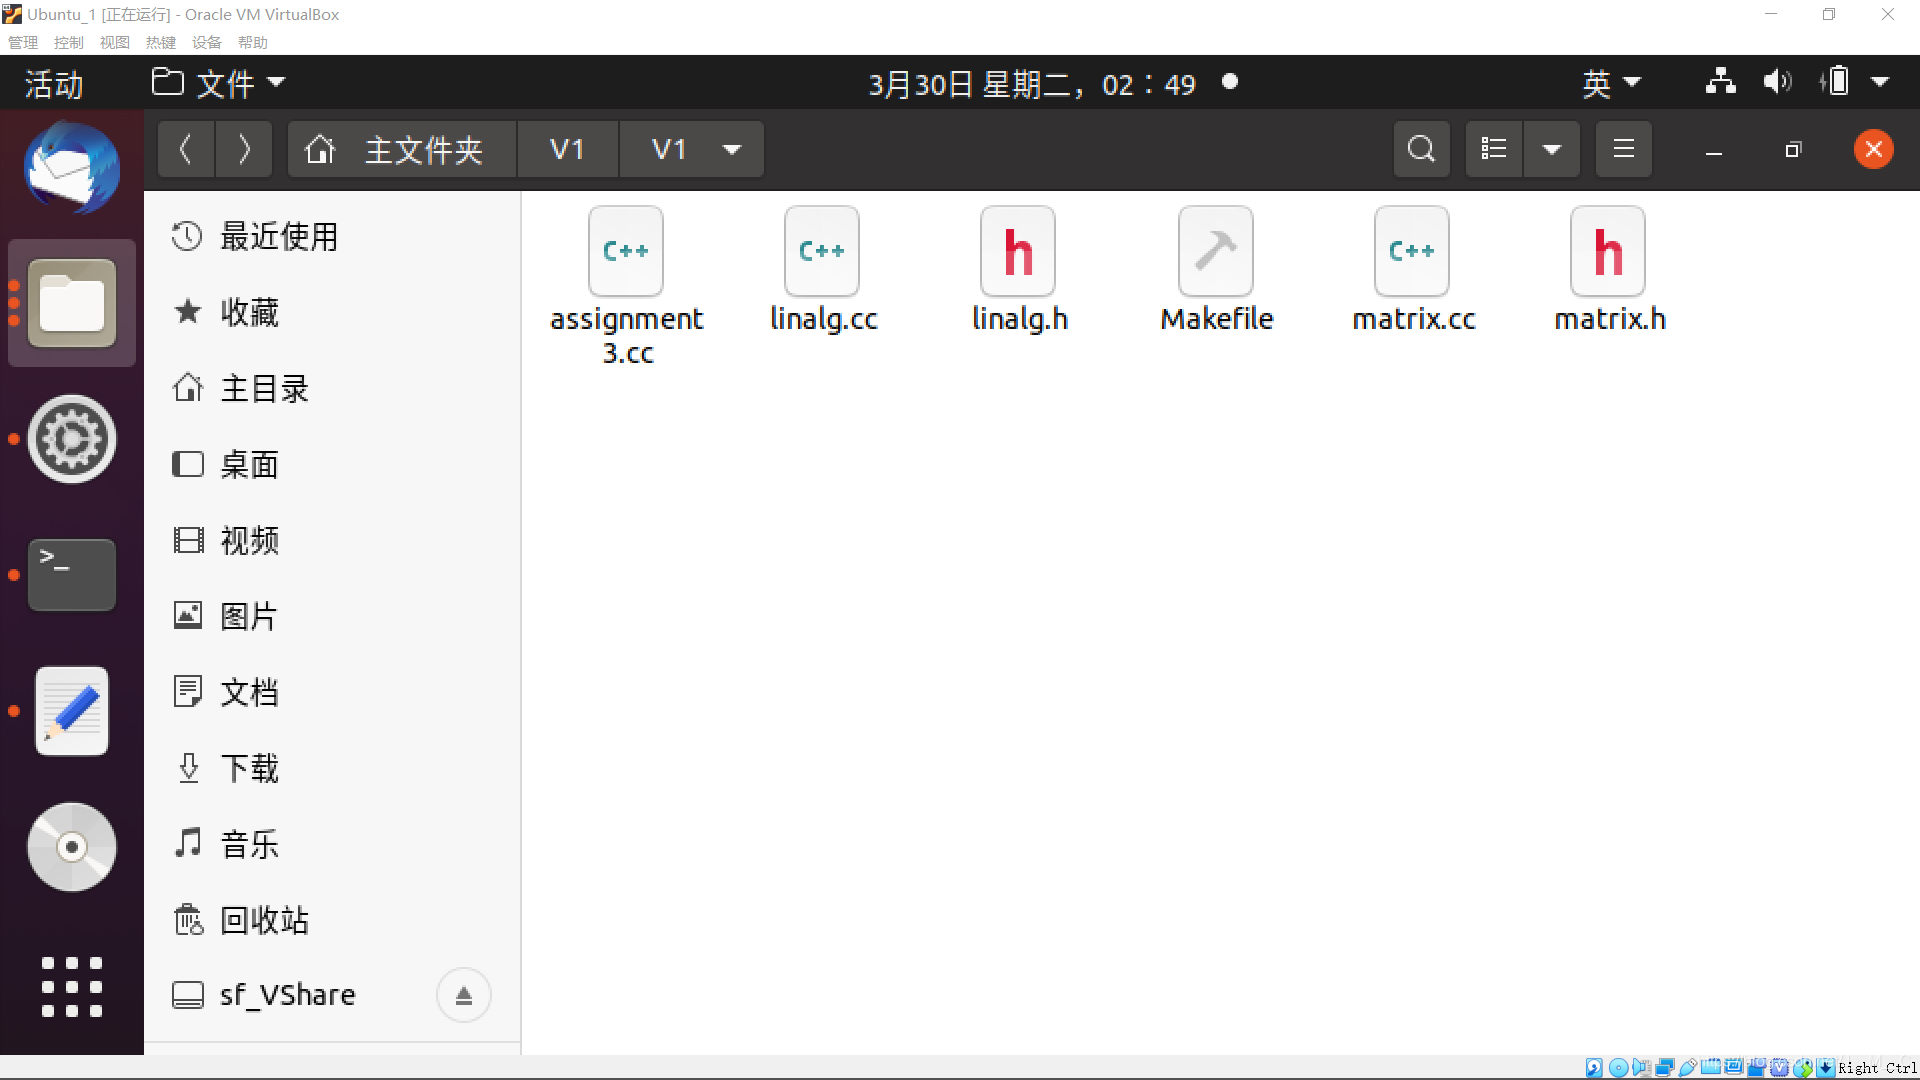Click the volume speaker icon

tap(1777, 82)
